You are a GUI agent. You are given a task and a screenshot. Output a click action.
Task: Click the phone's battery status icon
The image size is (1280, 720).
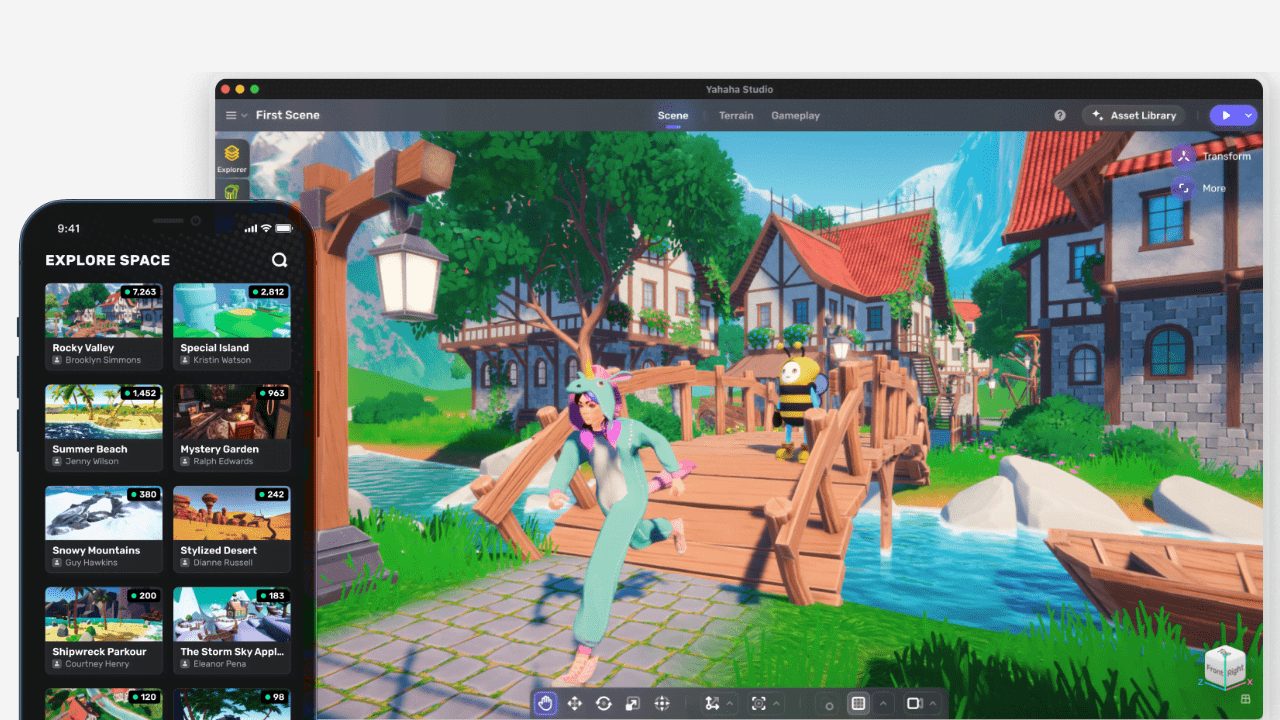point(285,229)
